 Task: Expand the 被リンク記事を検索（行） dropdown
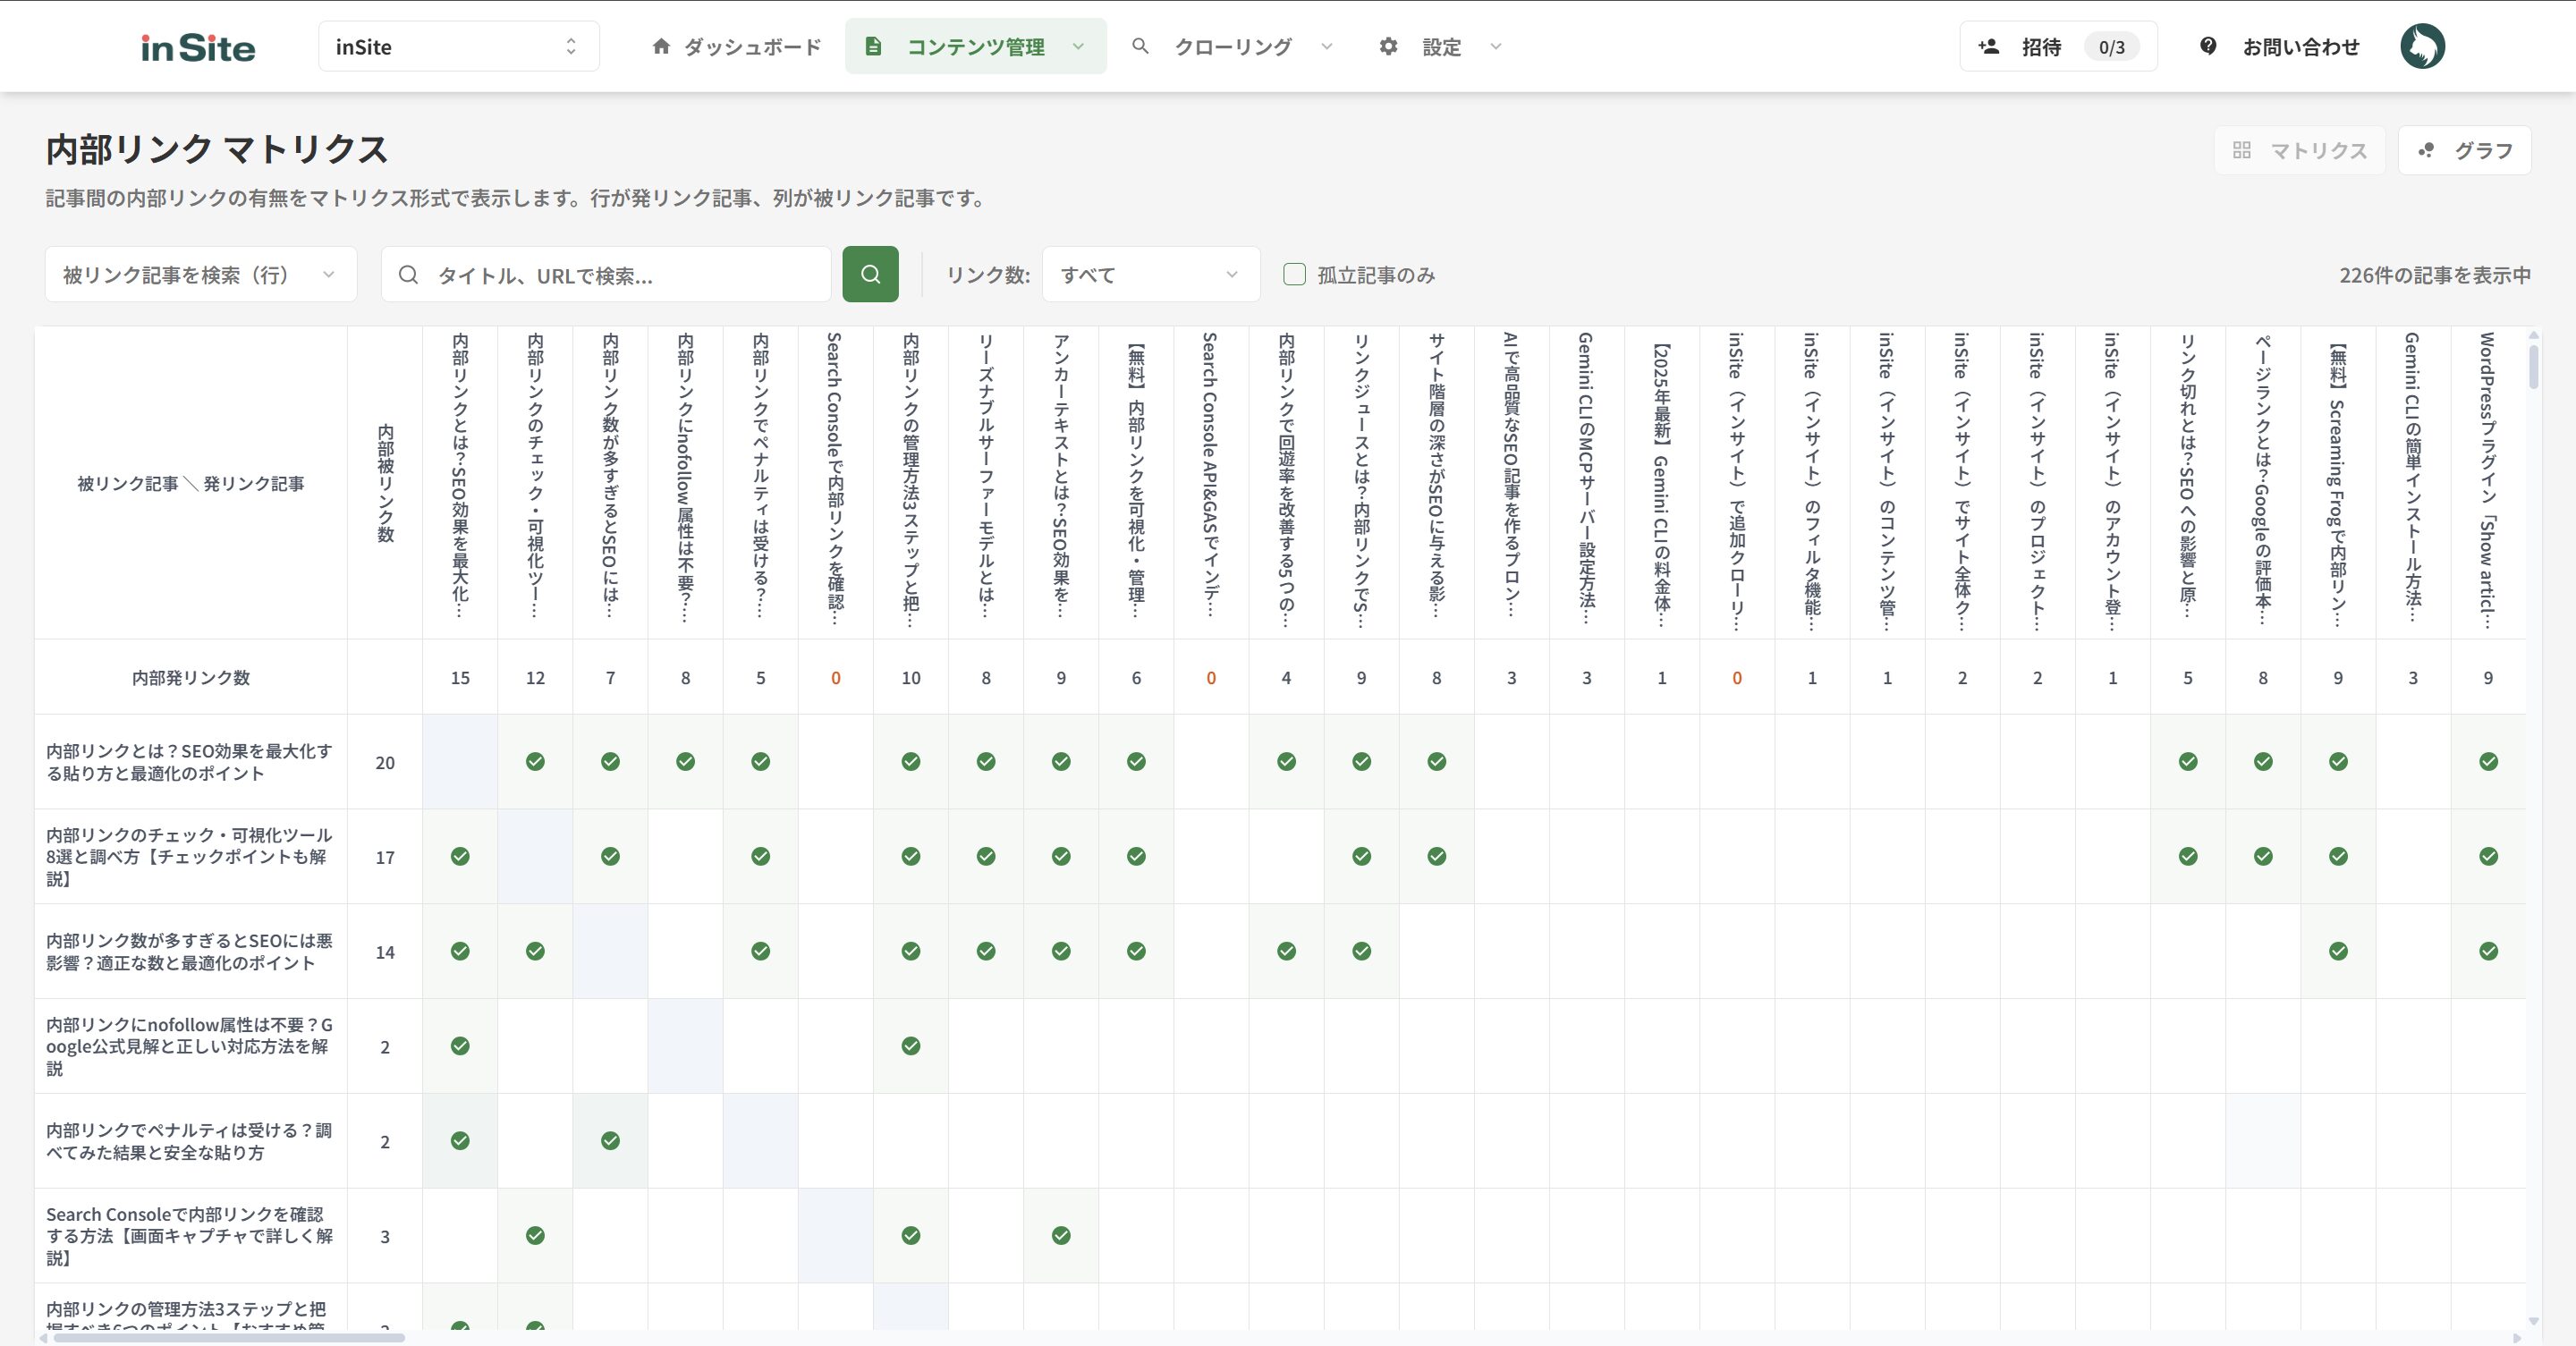[200, 274]
